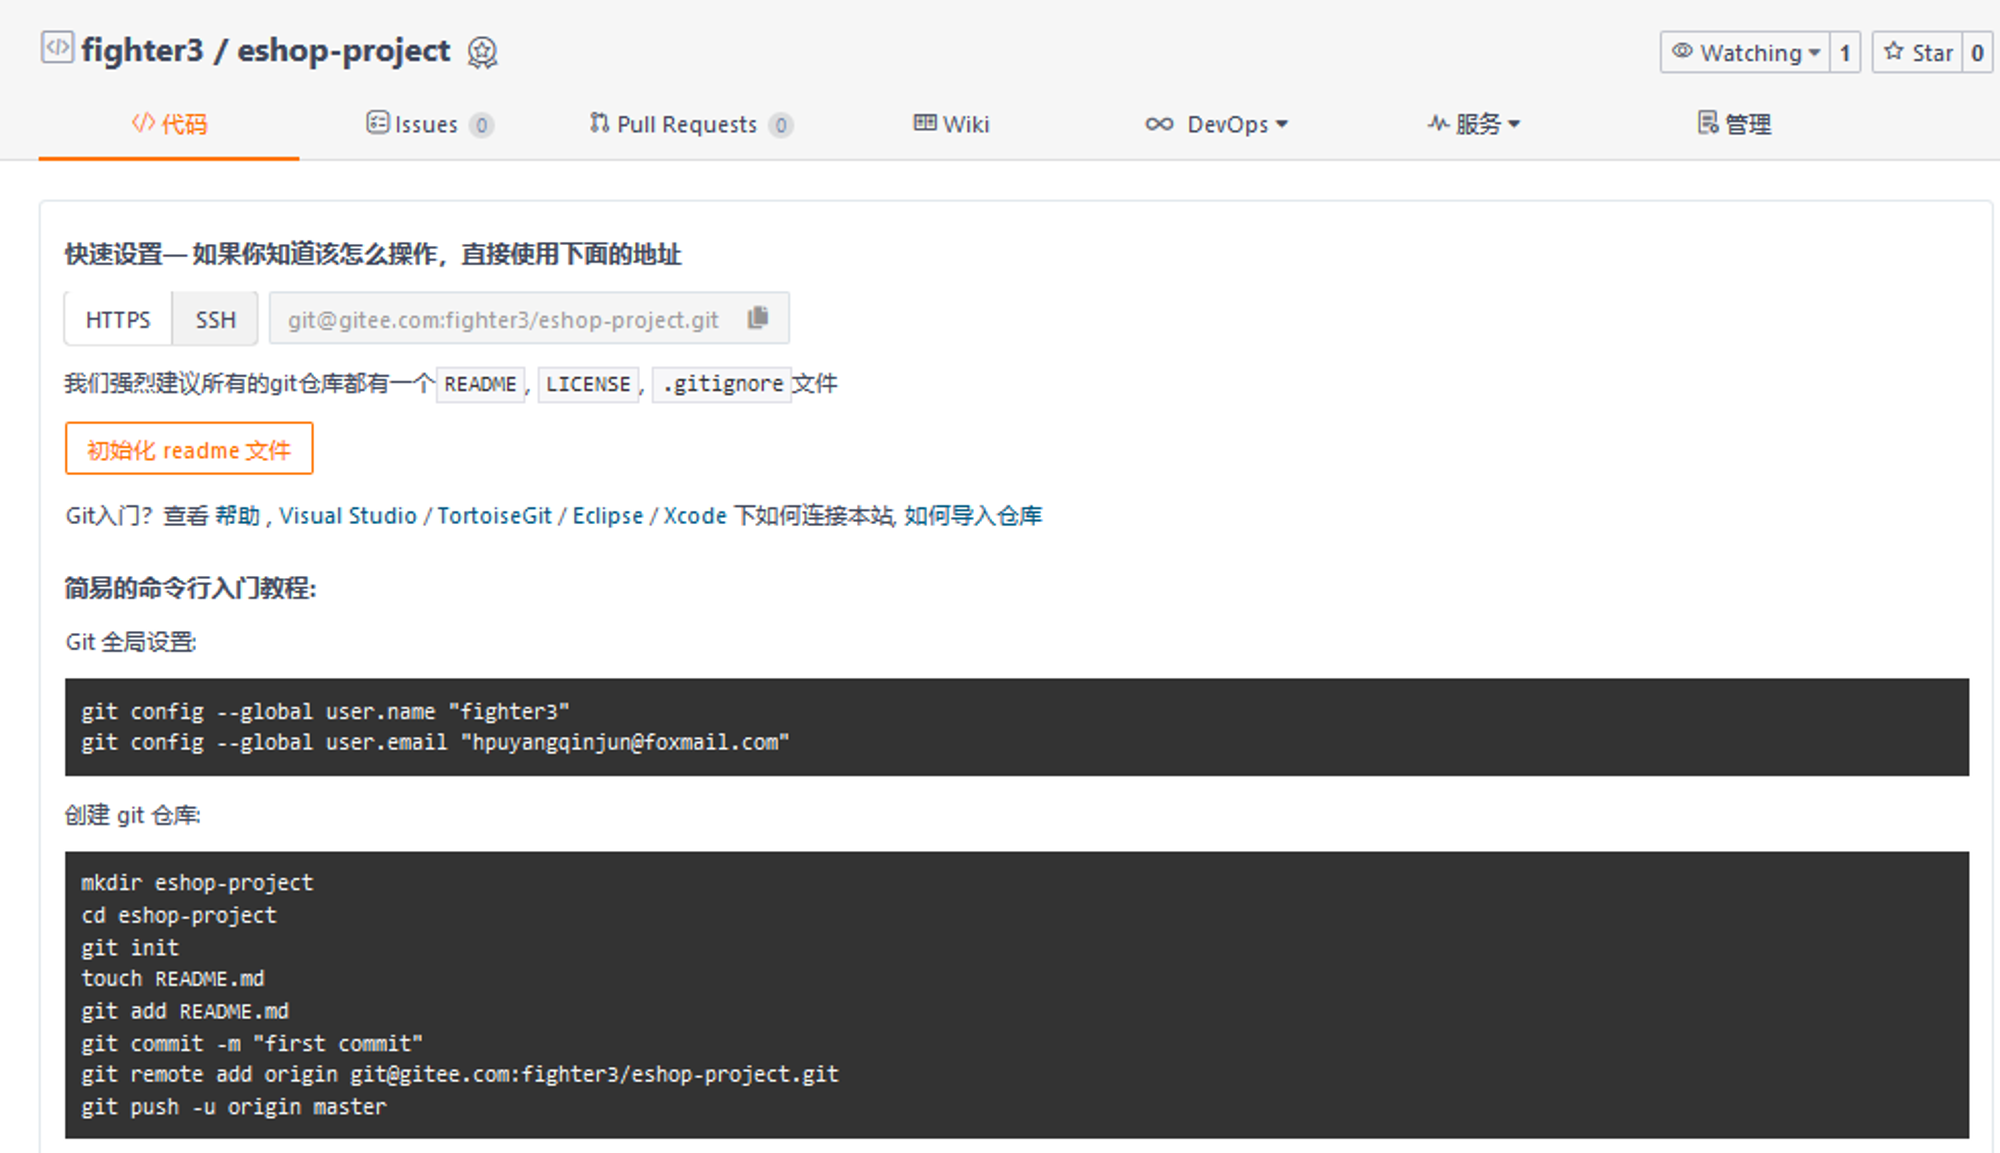The image size is (2000, 1153).
Task: Click the badge icon after eshop-project title
Action: pos(482,52)
